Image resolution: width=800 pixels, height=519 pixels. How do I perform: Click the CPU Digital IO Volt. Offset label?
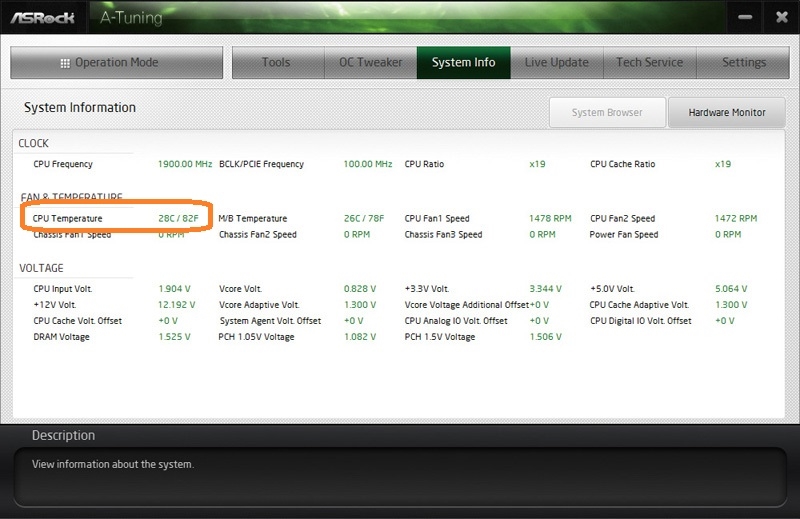click(x=641, y=321)
